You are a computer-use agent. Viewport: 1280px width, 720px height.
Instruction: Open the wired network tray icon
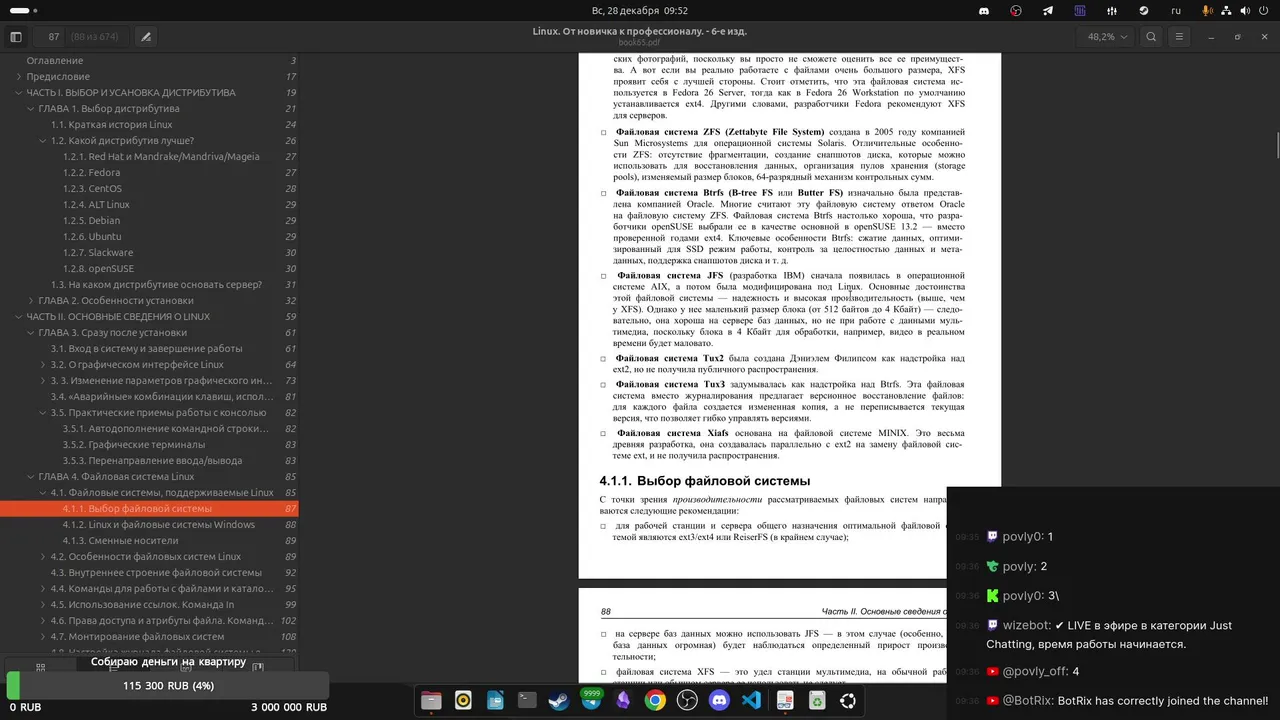coord(1226,11)
